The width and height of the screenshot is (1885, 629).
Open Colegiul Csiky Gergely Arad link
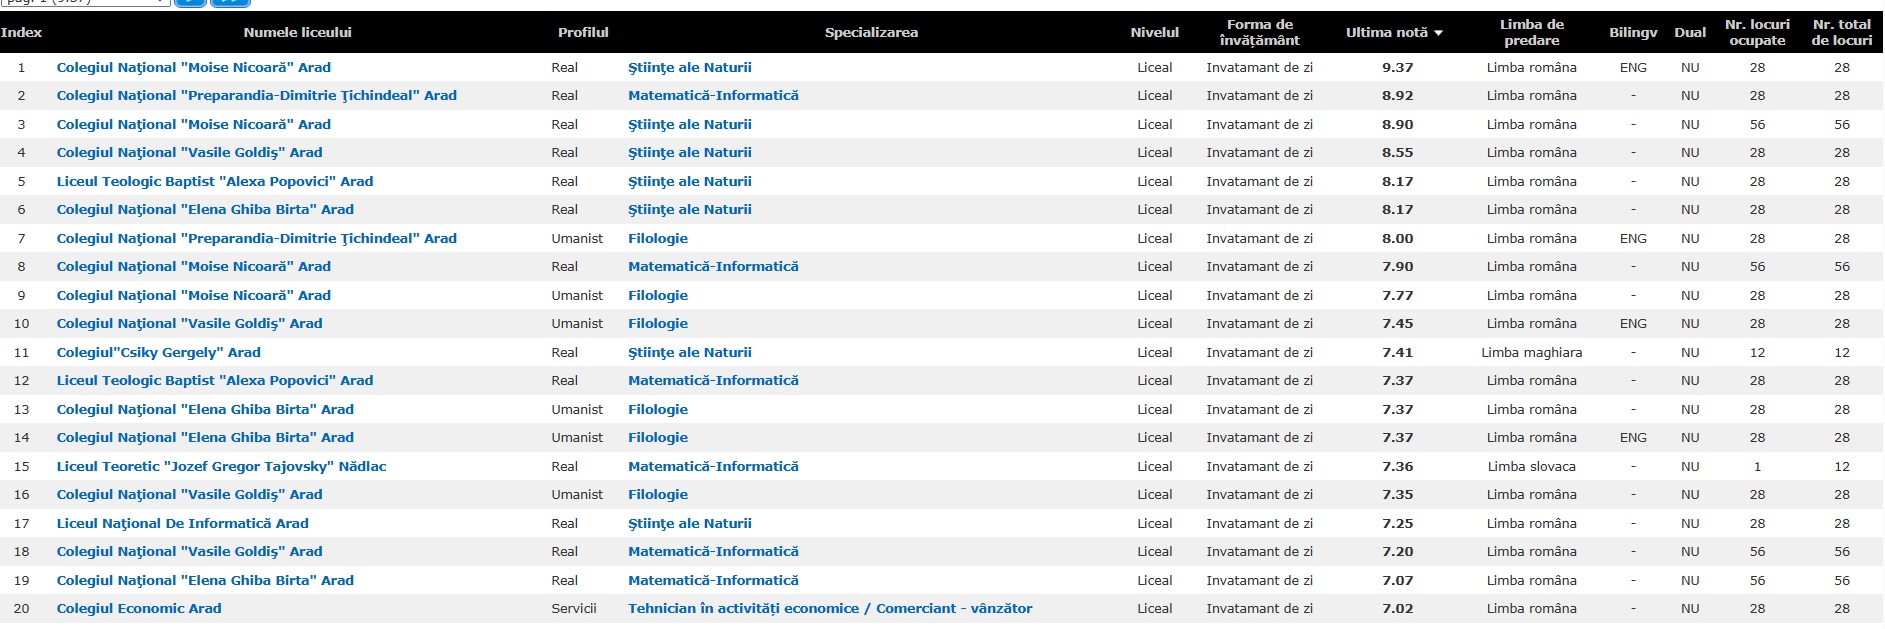click(x=159, y=352)
